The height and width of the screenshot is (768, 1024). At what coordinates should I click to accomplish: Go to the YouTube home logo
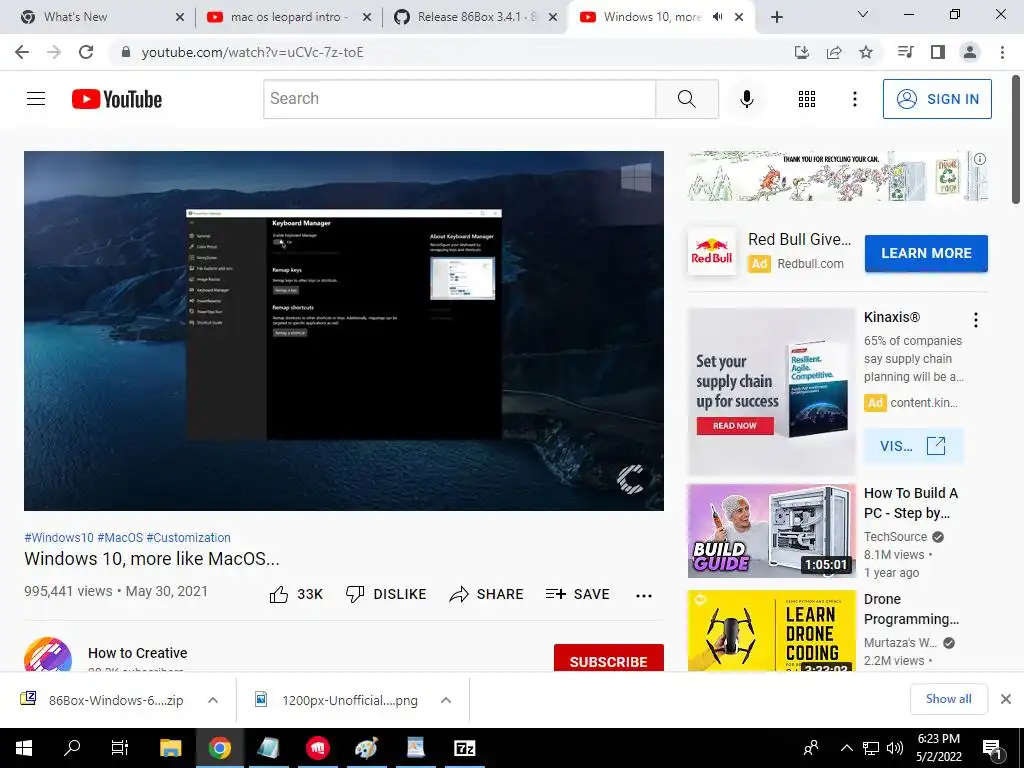(117, 99)
